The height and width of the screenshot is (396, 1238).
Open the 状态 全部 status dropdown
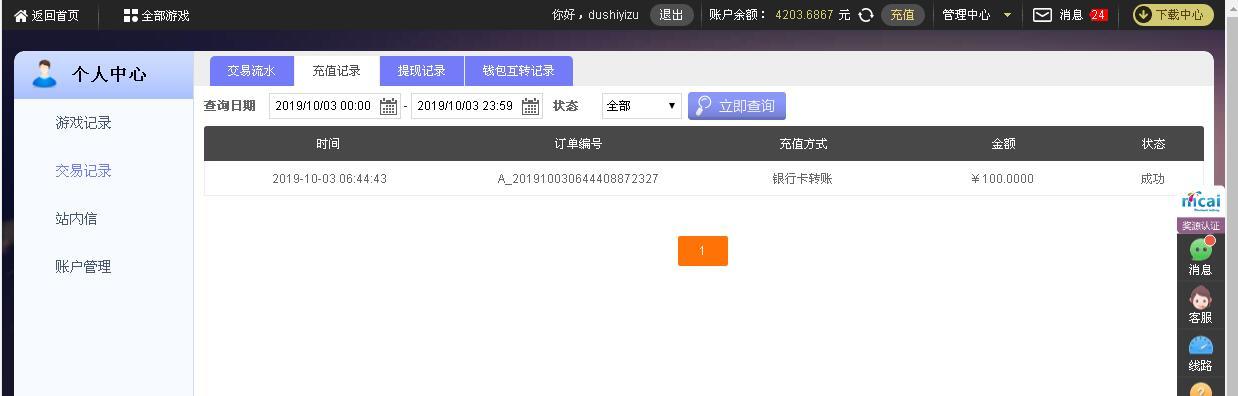[641, 106]
